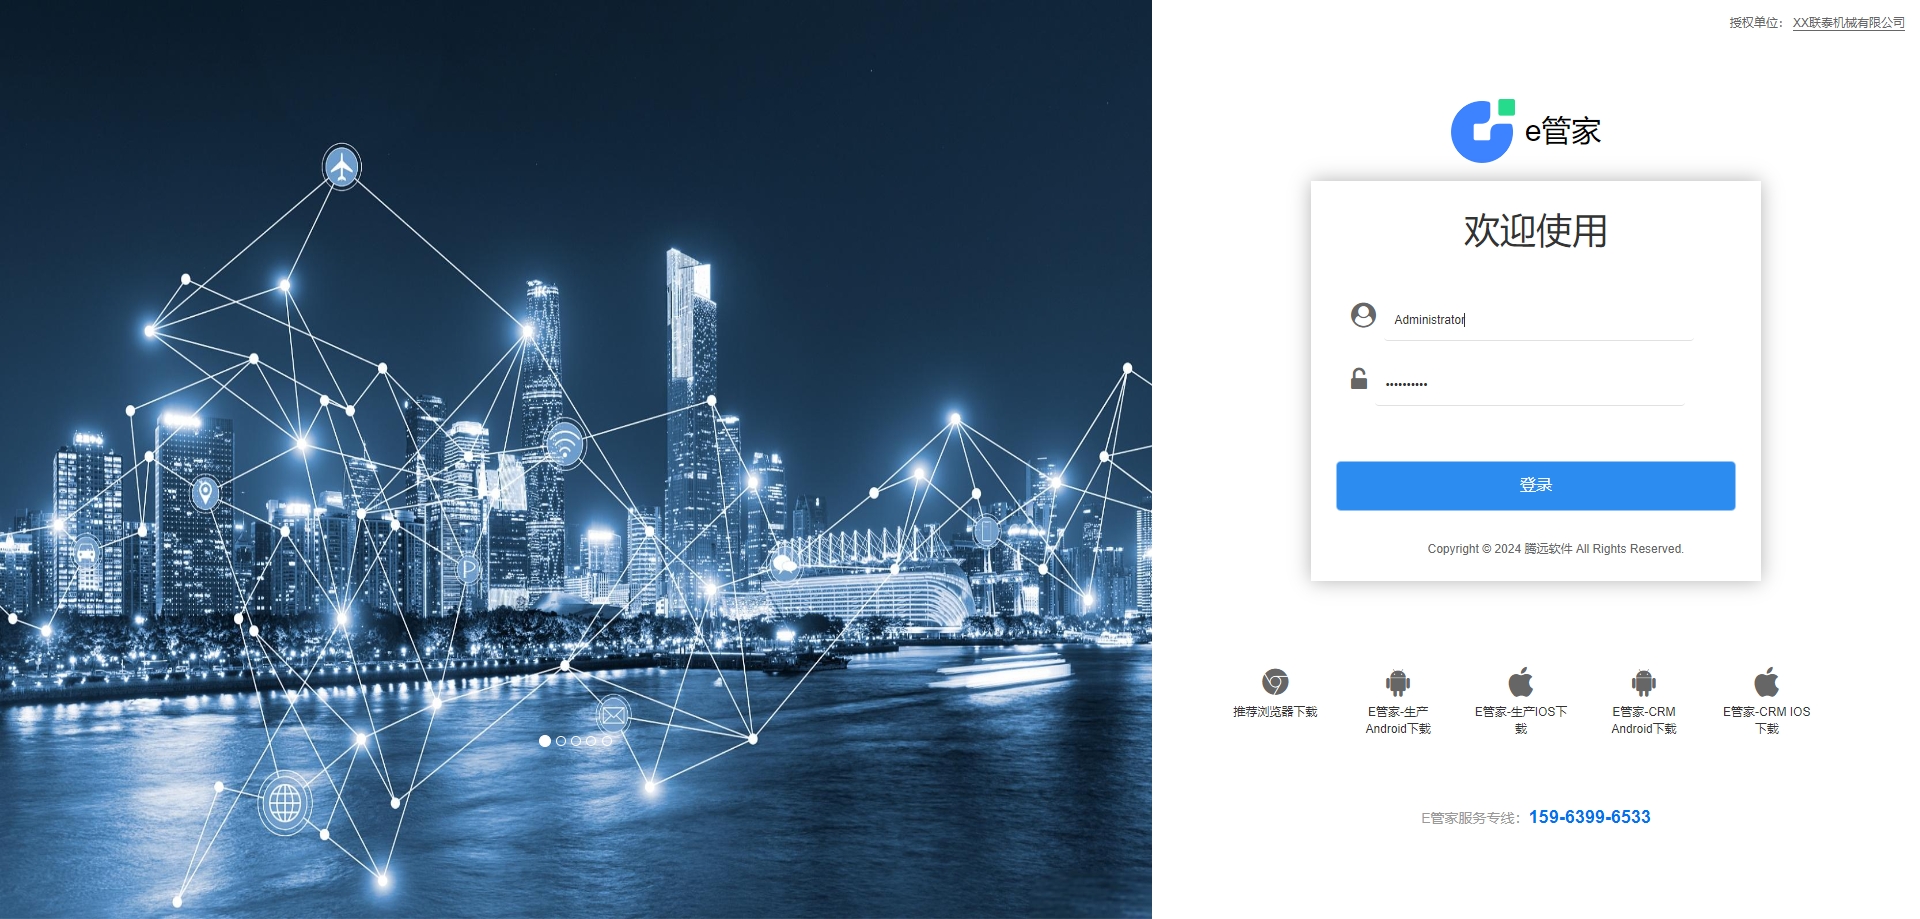Select the second carousel indicator dot
Image resolution: width=1920 pixels, height=919 pixels.
click(x=561, y=741)
